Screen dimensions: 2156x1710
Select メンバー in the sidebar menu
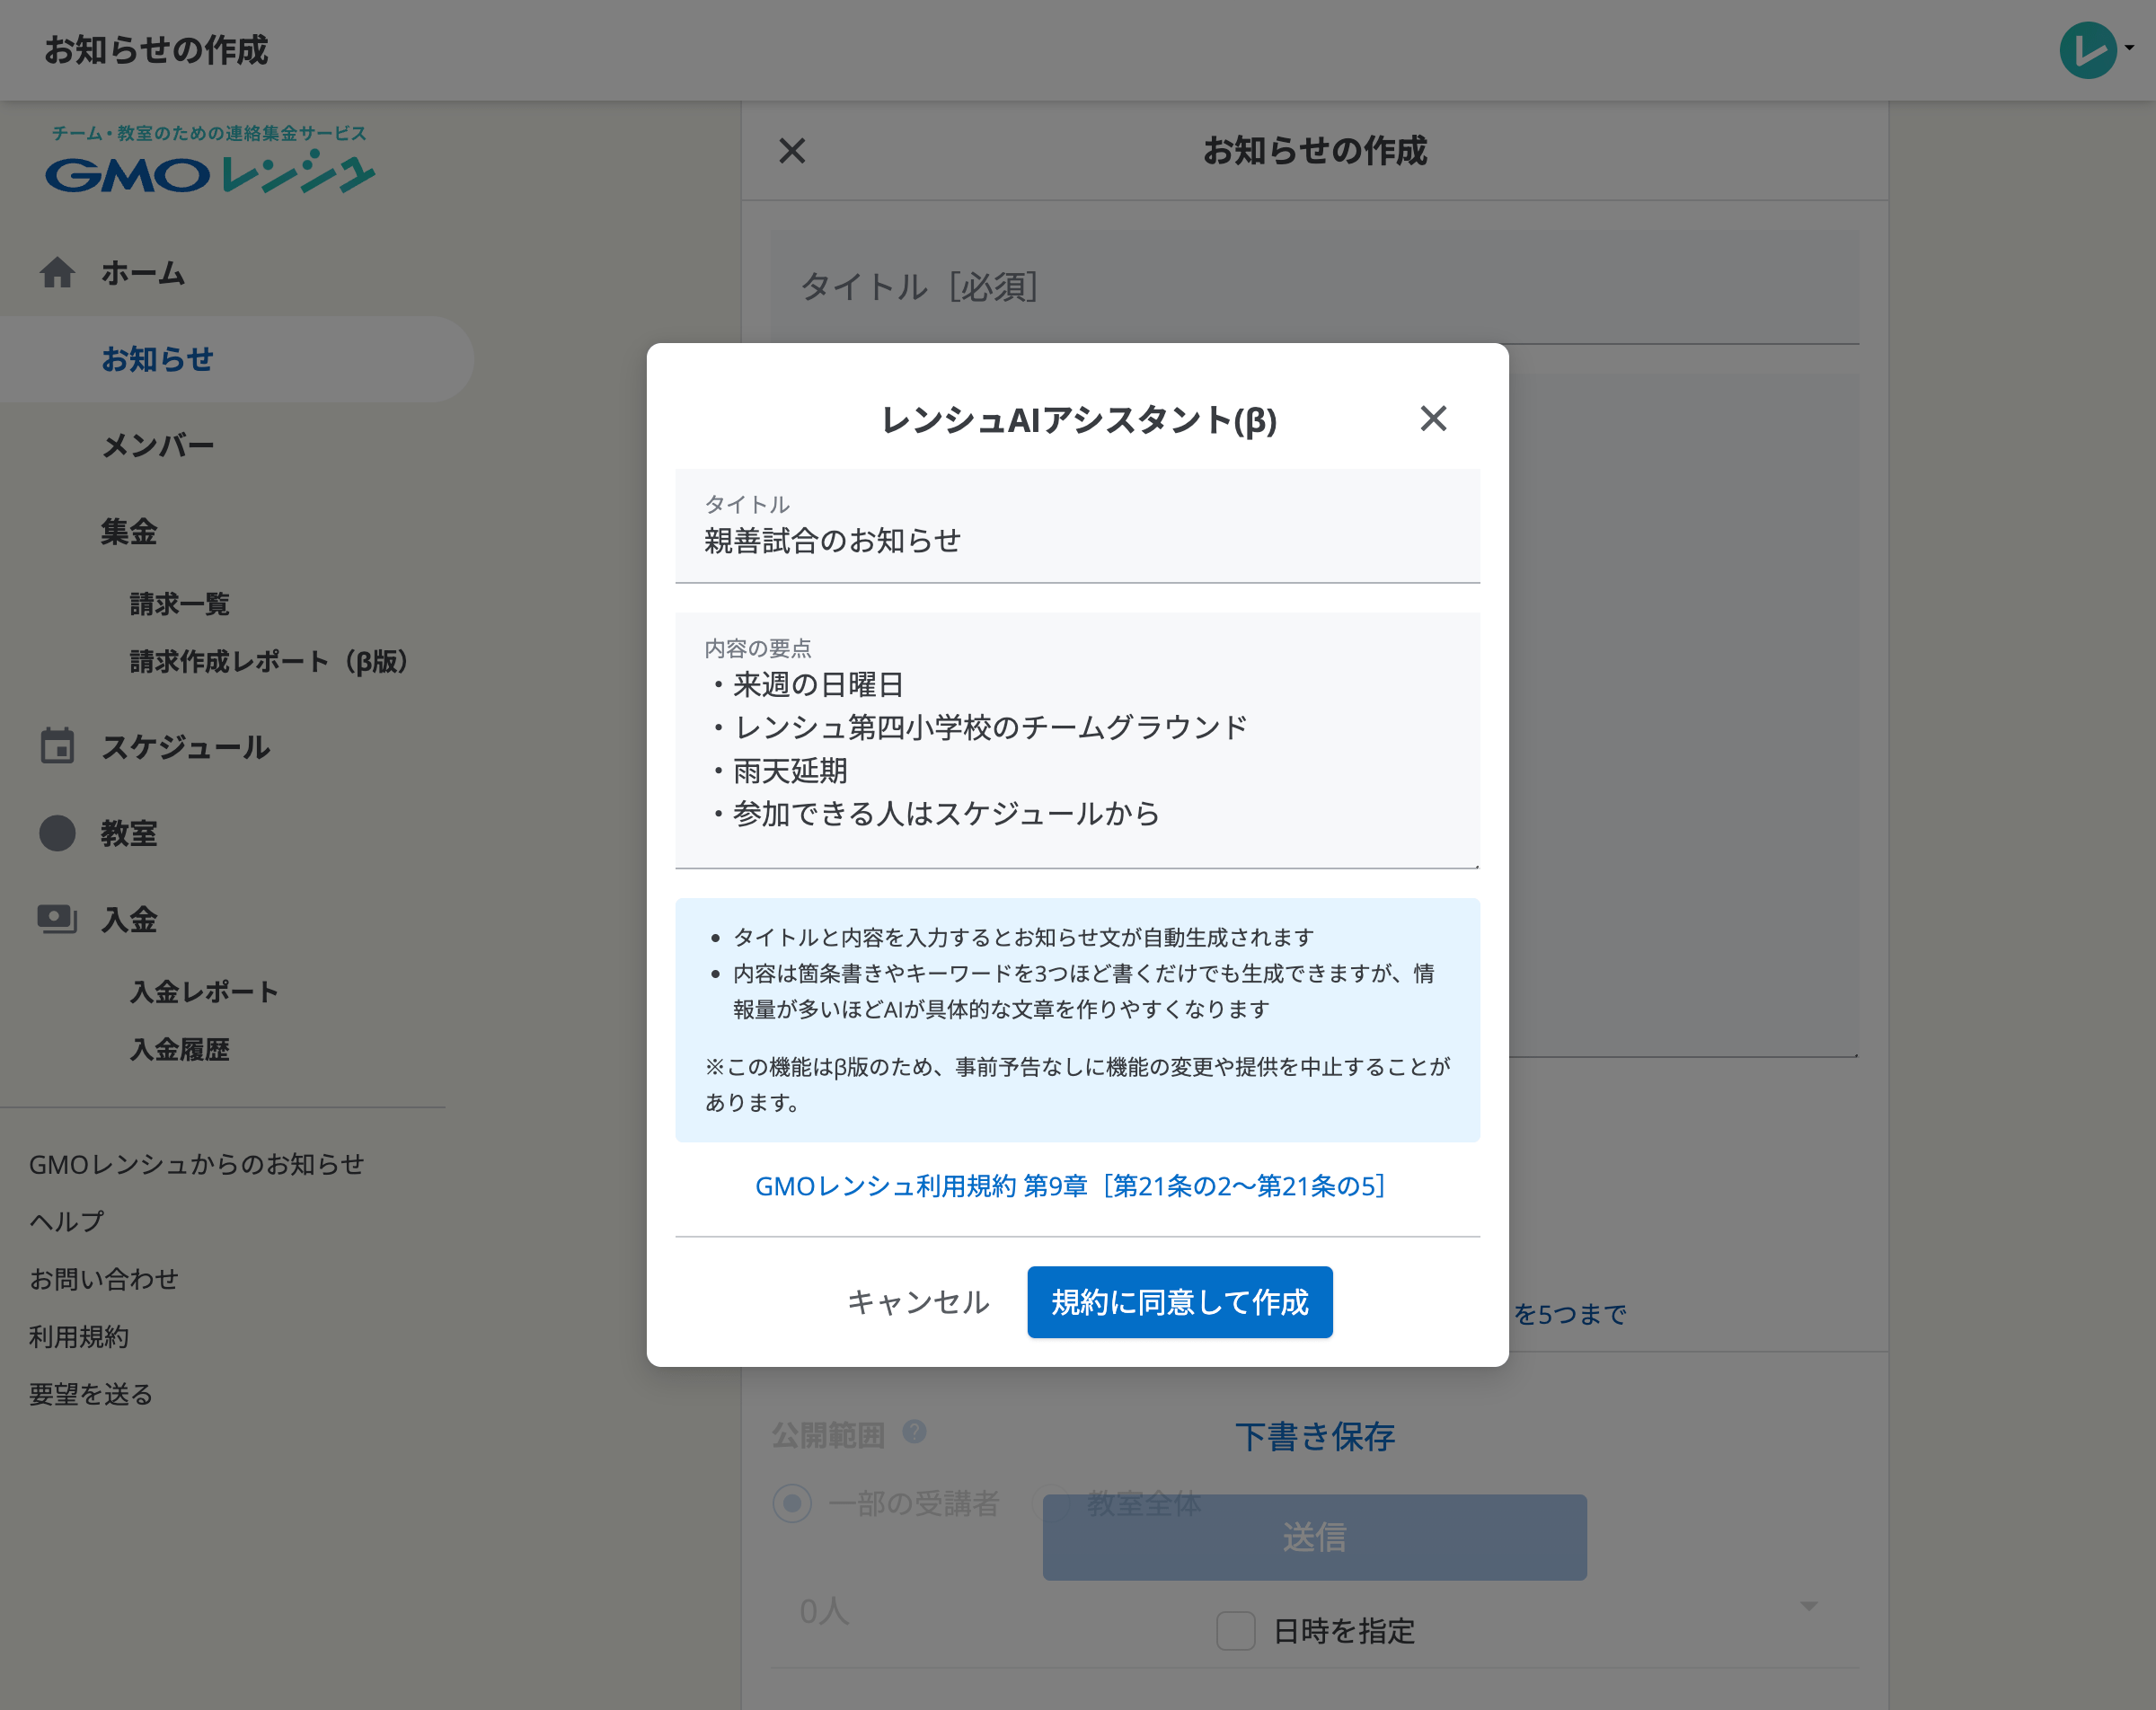158,445
